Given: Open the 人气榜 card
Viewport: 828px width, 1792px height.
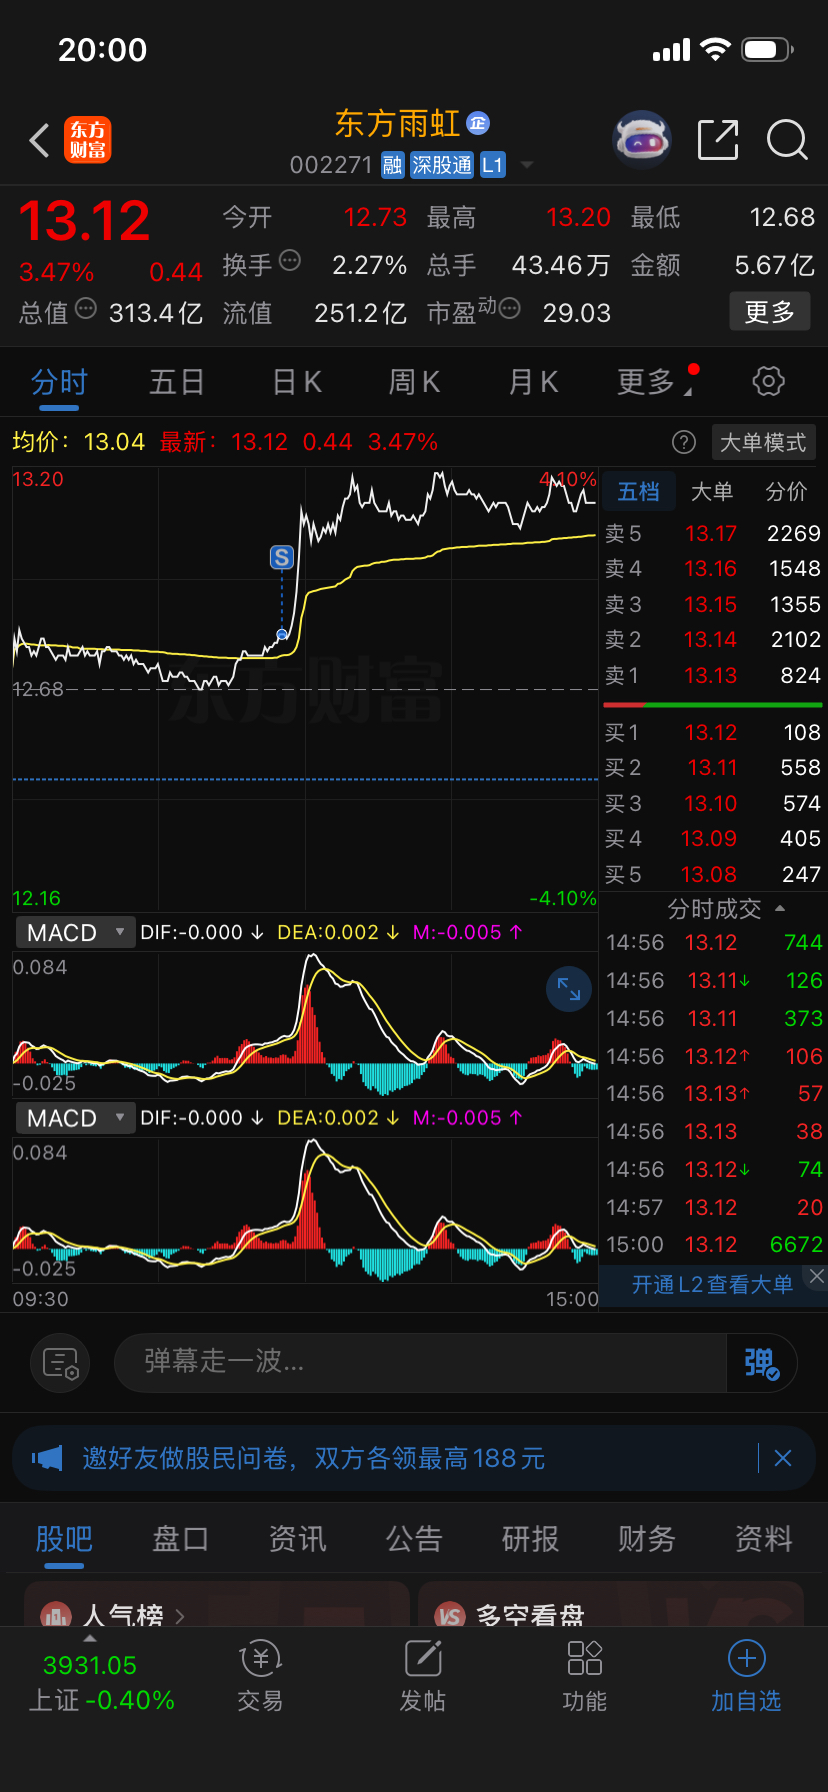Looking at the screenshot, I should [x=216, y=1605].
